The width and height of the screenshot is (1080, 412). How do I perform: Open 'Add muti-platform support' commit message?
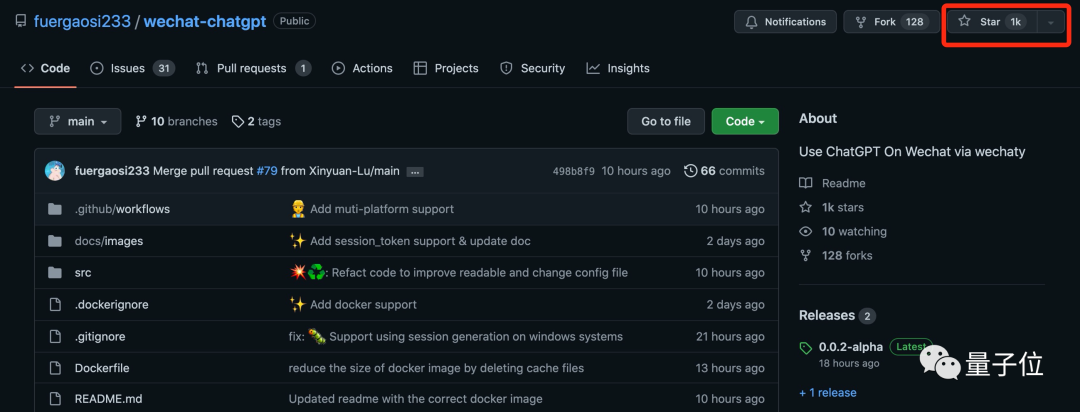pyautogui.click(x=382, y=209)
